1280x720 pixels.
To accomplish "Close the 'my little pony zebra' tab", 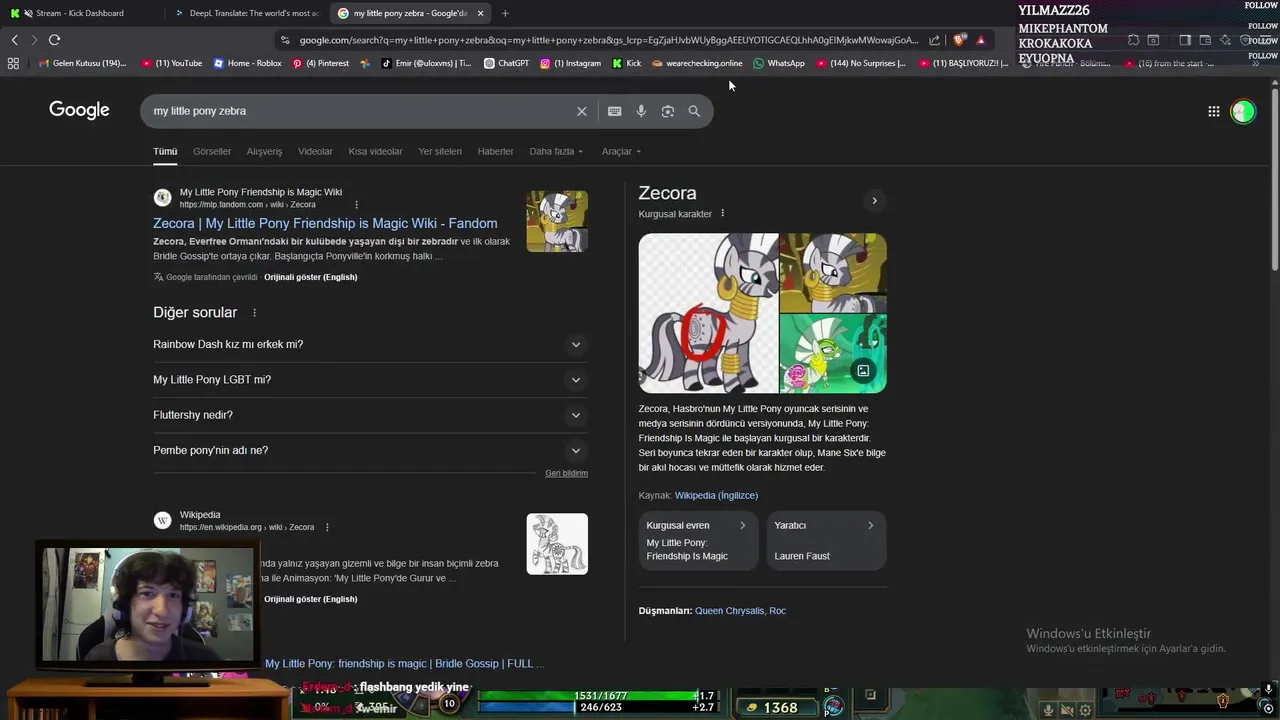I will (480, 13).
